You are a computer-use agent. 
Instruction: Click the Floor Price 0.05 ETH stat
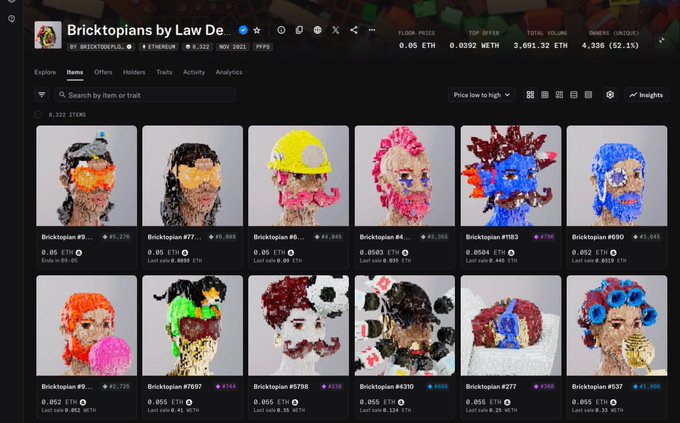[417, 40]
